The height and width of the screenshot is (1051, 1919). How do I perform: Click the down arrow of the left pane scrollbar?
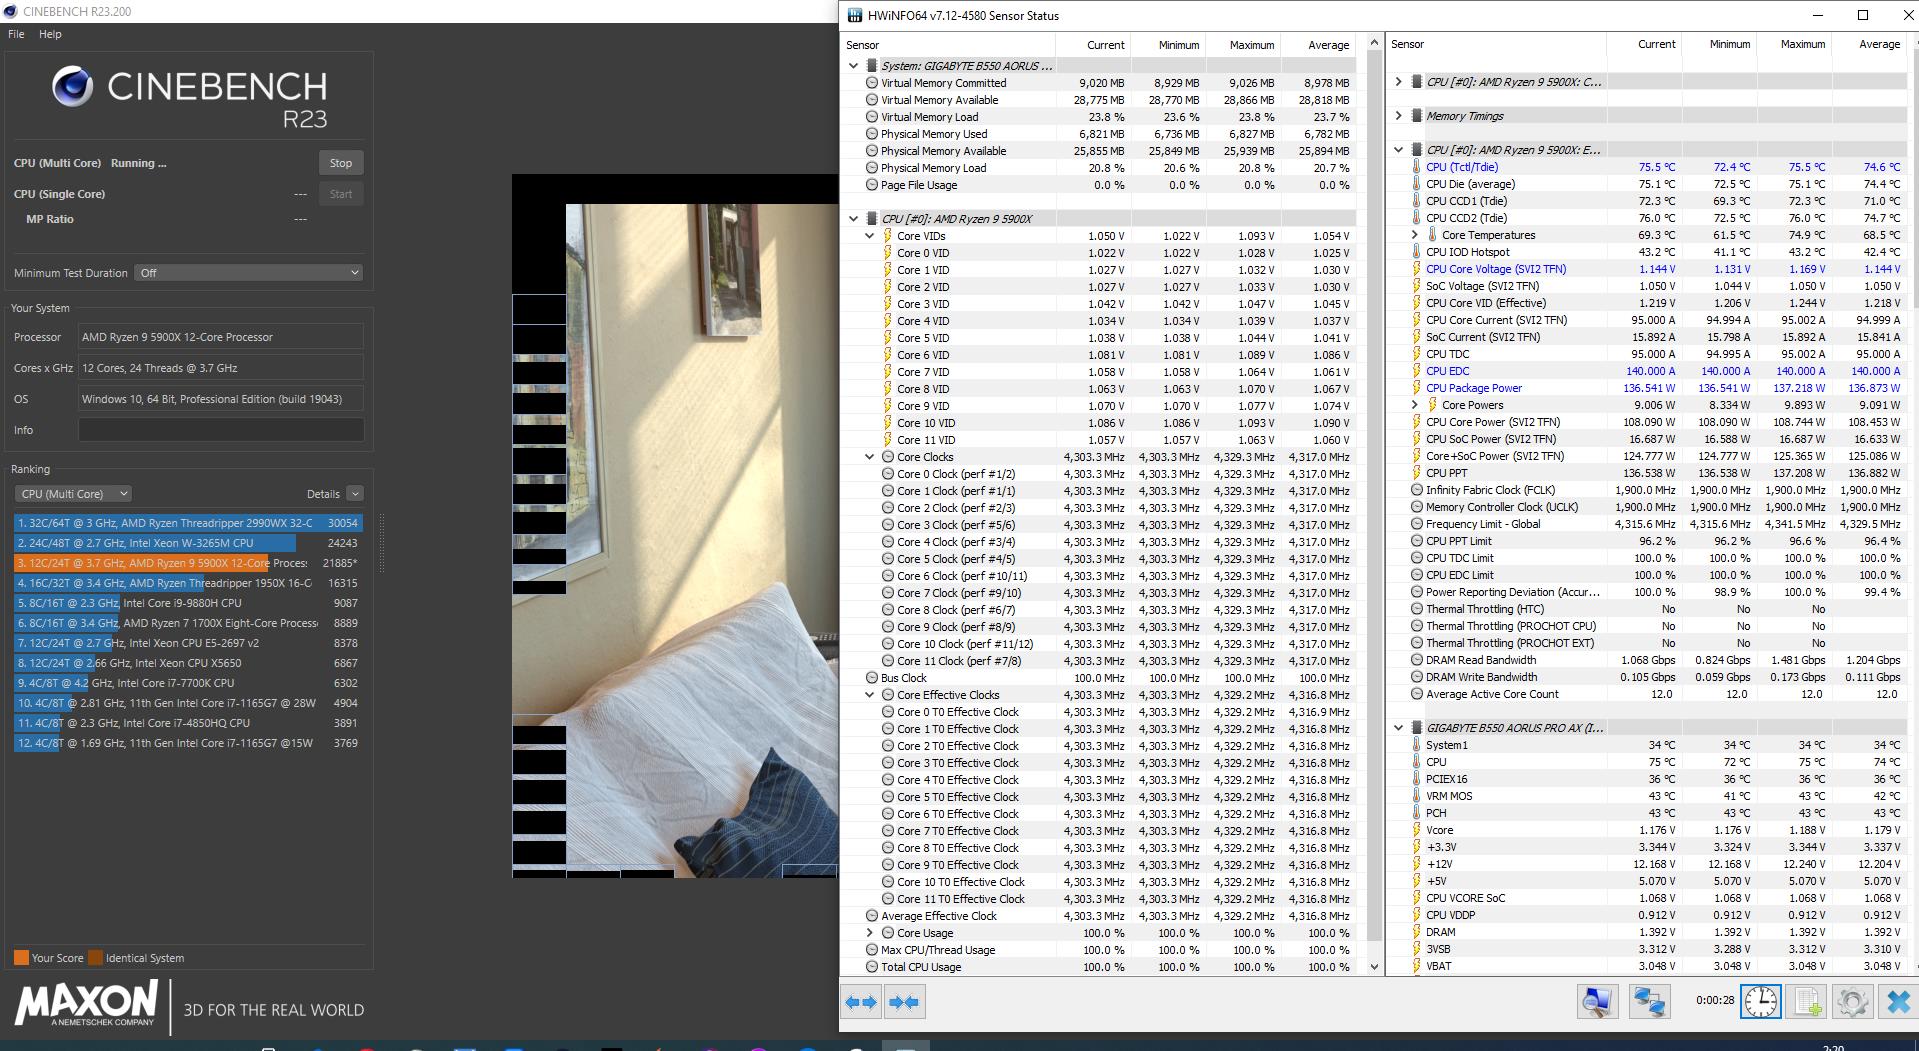pyautogui.click(x=1374, y=967)
